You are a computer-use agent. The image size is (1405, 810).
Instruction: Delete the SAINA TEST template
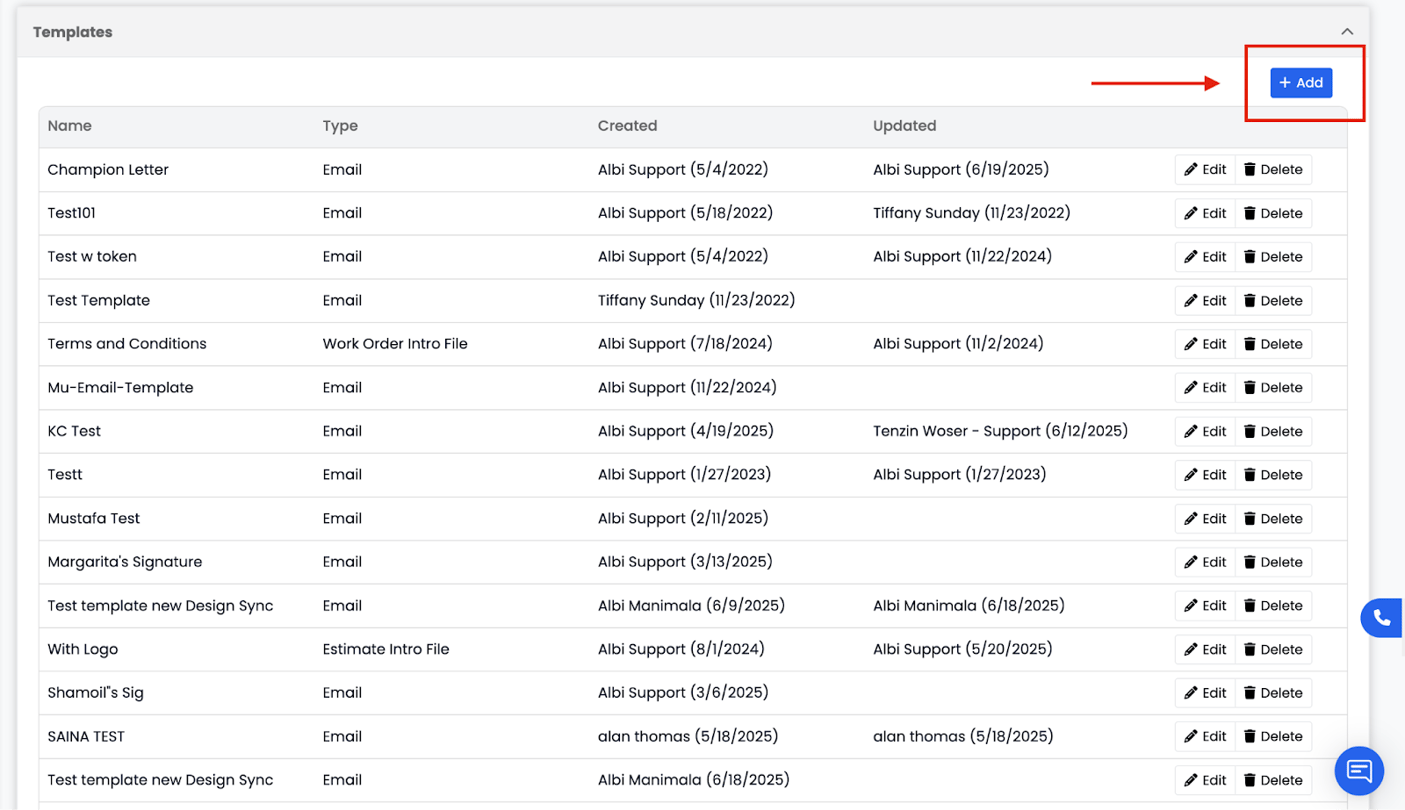pos(1273,736)
